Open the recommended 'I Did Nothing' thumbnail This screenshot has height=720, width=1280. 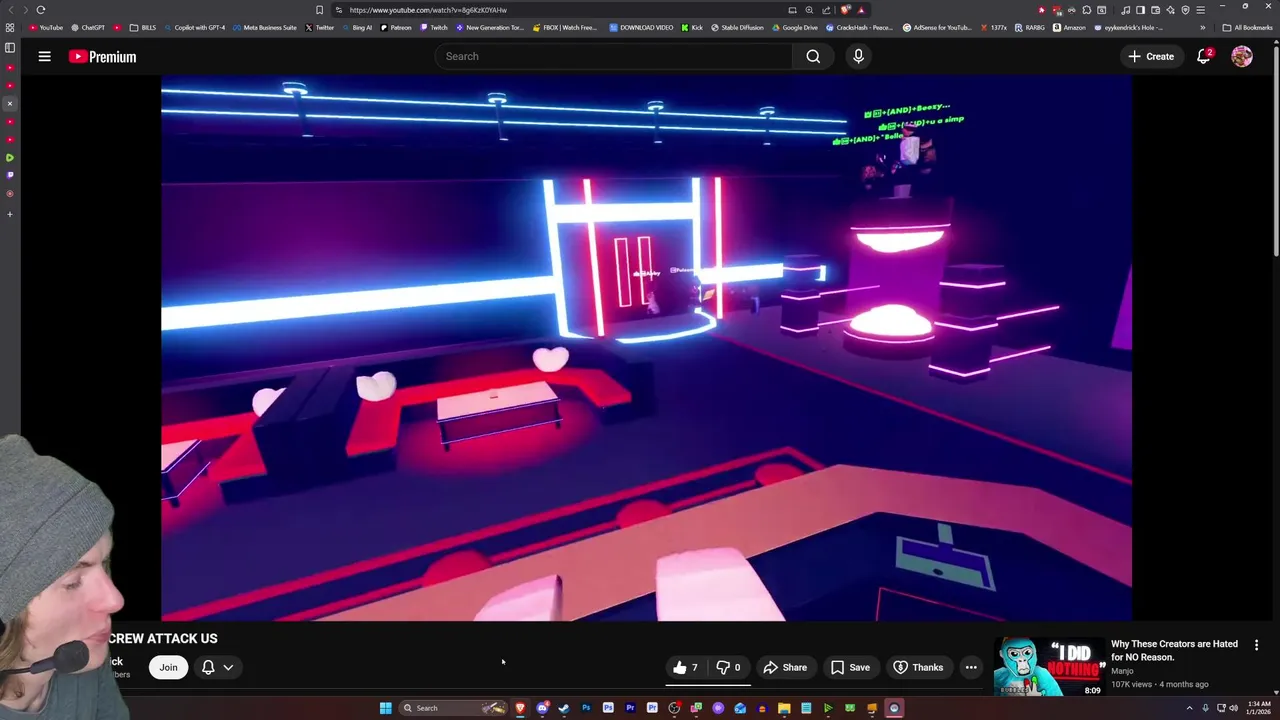pos(1049,666)
